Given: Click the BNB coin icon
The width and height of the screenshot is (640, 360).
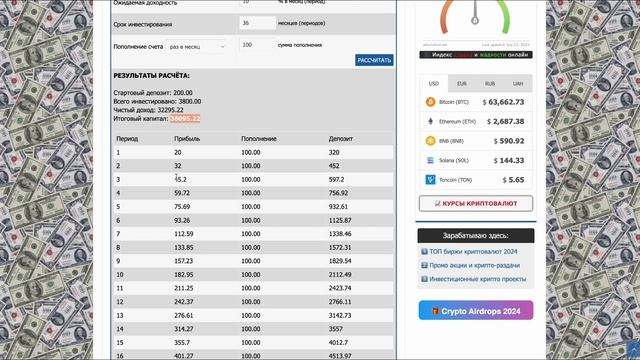Looking at the screenshot, I should click(430, 141).
